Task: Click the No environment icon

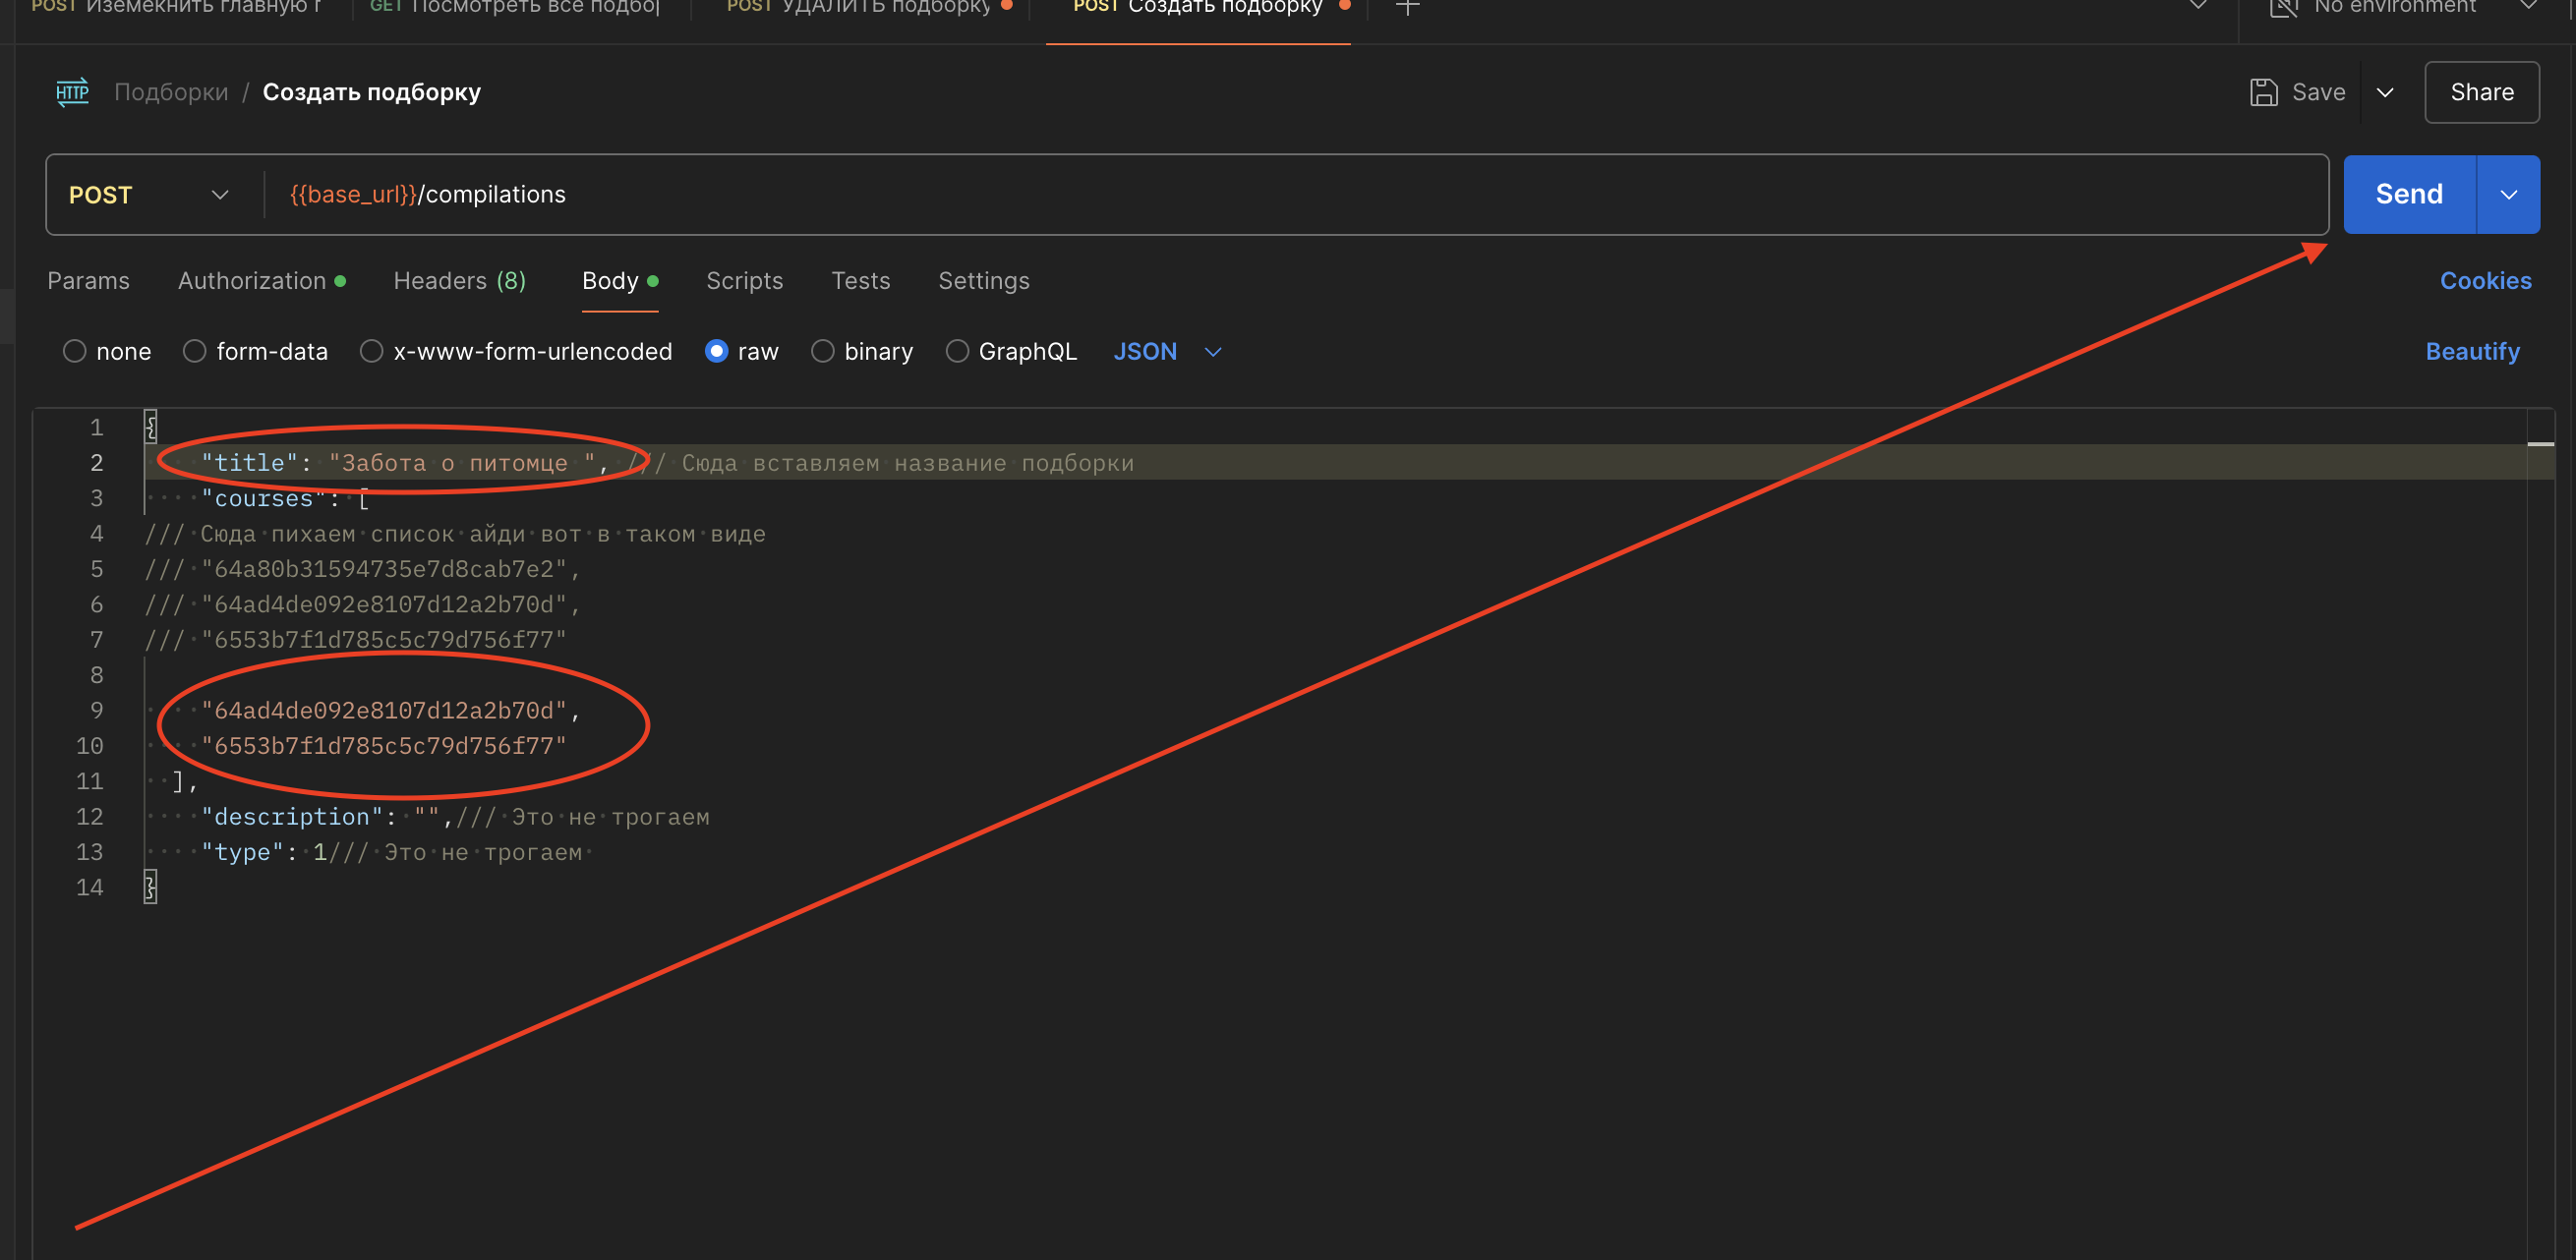Action: pyautogui.click(x=2283, y=8)
